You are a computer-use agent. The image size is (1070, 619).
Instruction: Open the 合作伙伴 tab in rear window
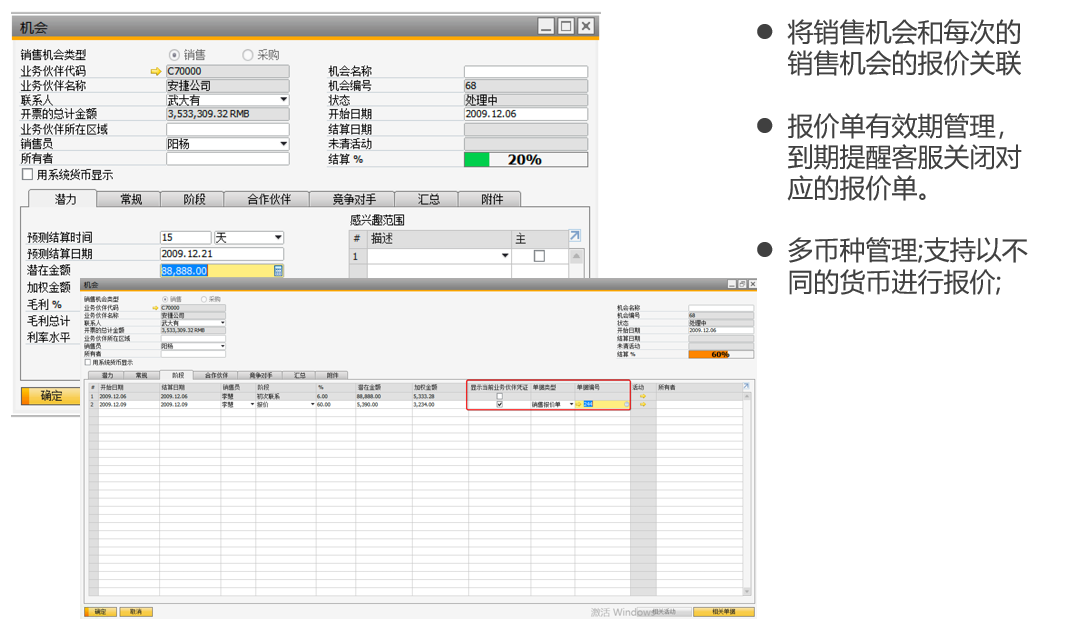tap(268, 199)
